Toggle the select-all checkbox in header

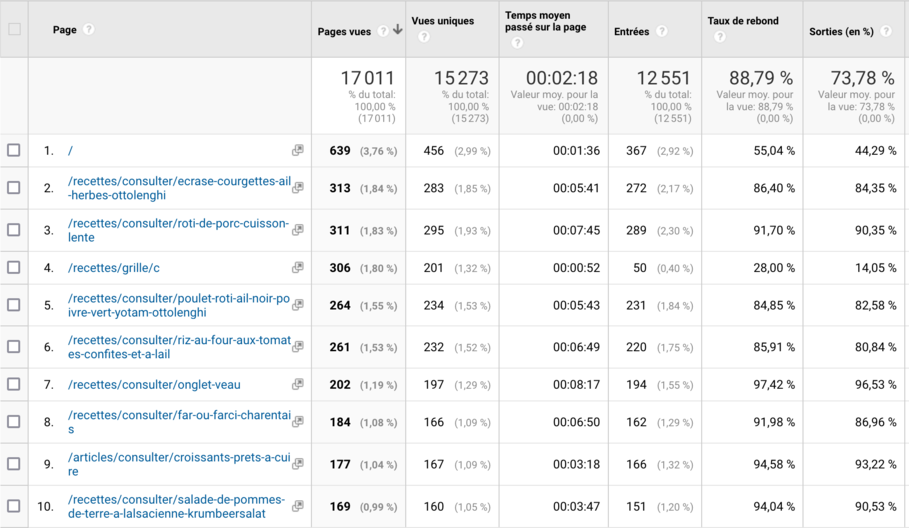pos(14,29)
